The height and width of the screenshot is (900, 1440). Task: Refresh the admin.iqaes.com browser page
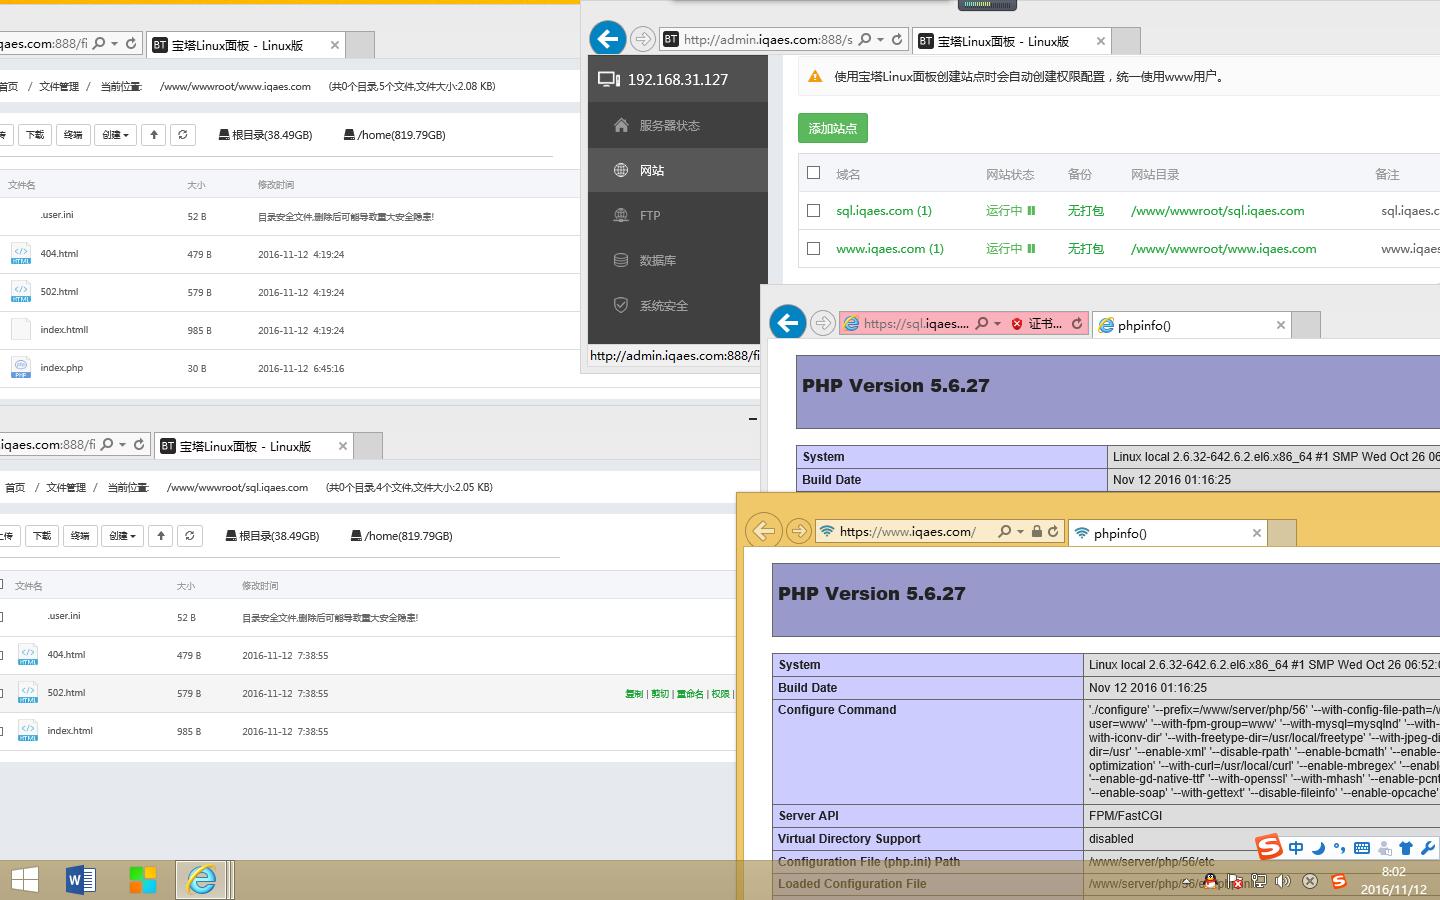pos(897,40)
